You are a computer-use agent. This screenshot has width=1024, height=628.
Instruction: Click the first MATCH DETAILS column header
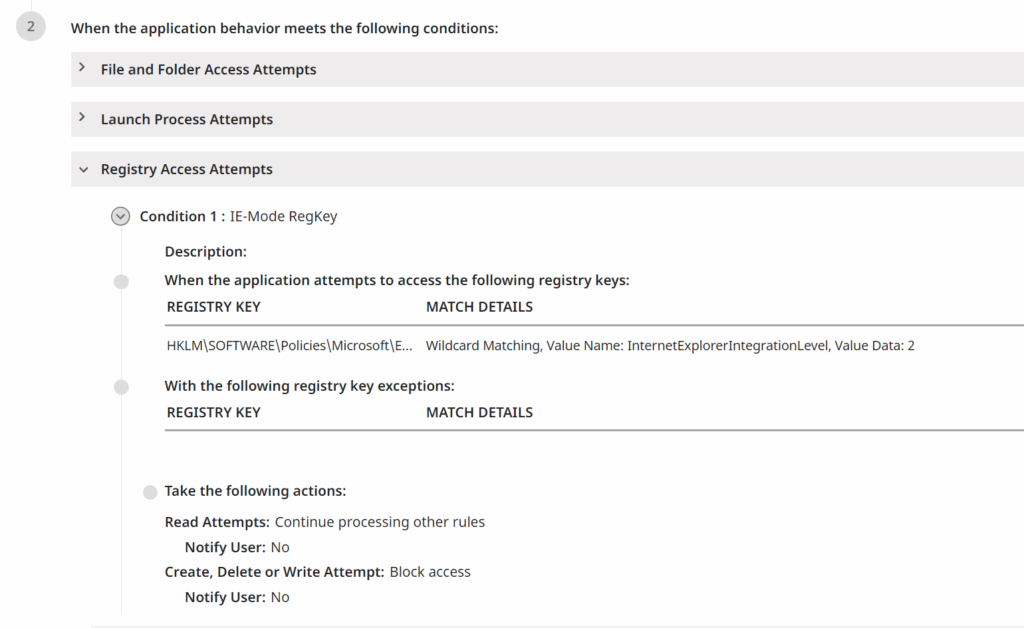click(479, 307)
